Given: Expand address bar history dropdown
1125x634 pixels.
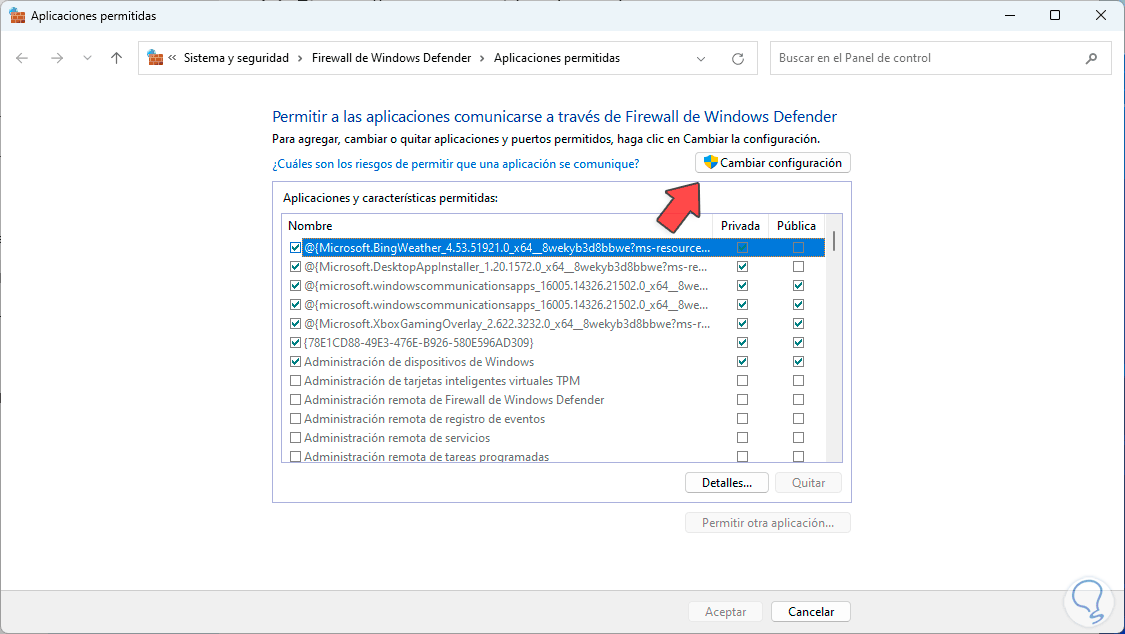Looking at the screenshot, I should tap(701, 59).
